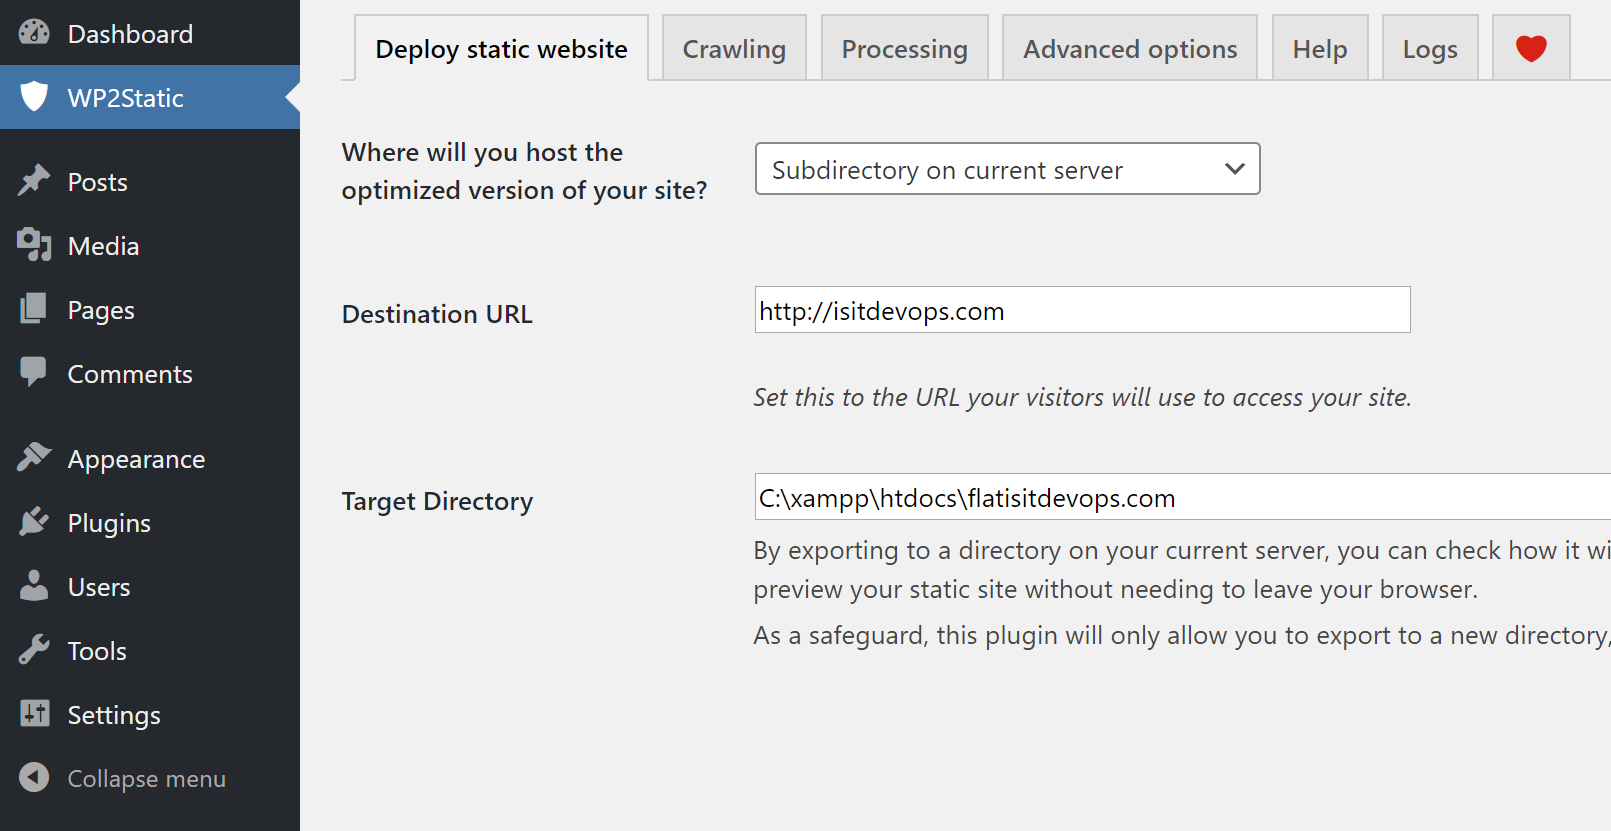Image resolution: width=1611 pixels, height=831 pixels.
Task: Open the Media menu entry
Action: click(x=150, y=246)
